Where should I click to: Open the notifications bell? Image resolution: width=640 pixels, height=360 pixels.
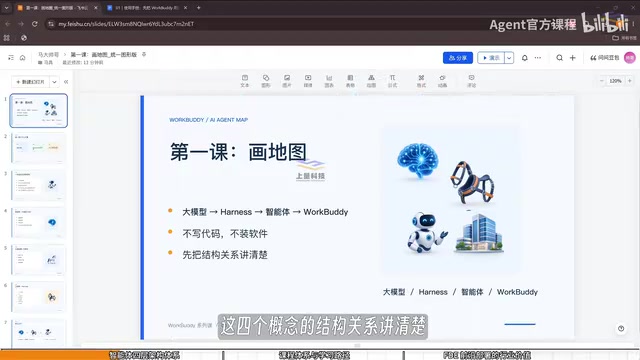(524, 58)
